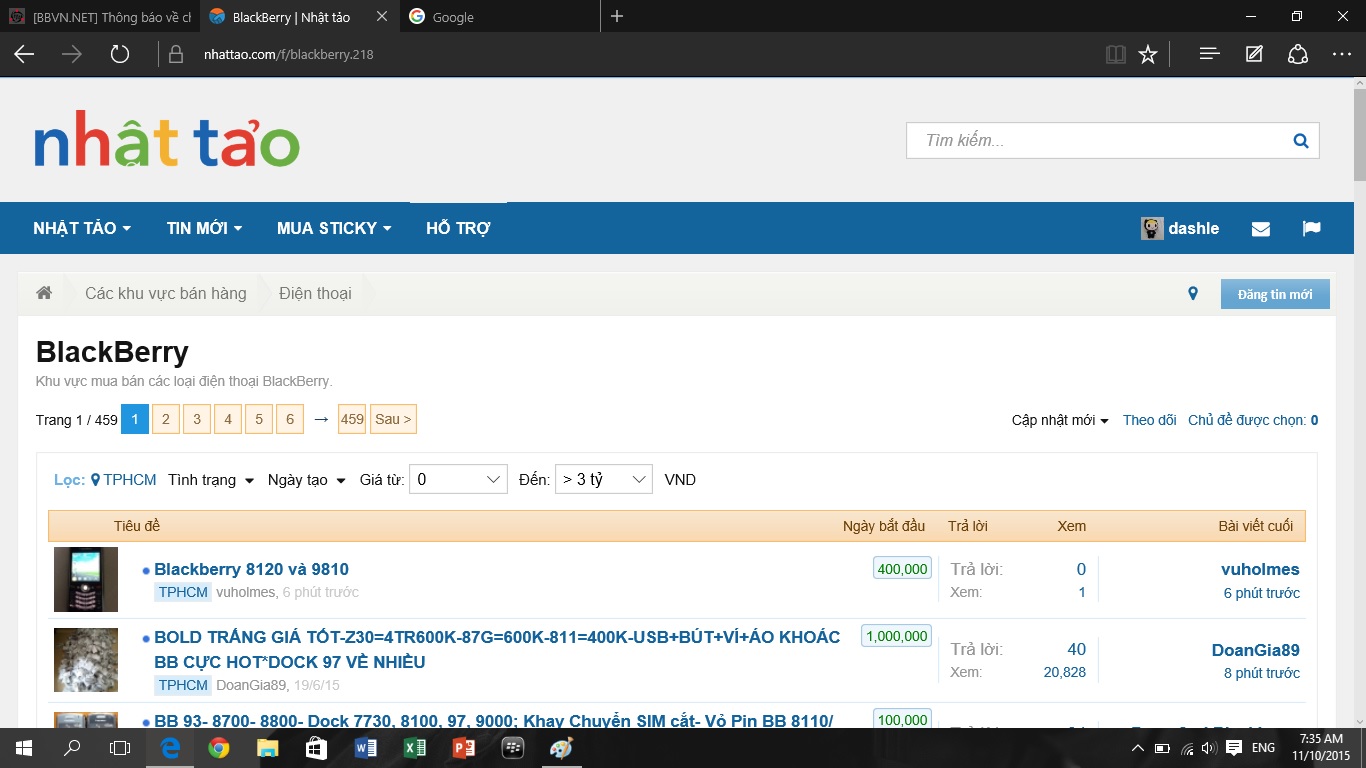This screenshot has height=768, width=1366.
Task: Sort by Bài viết cuối column header
Action: pos(1255,526)
